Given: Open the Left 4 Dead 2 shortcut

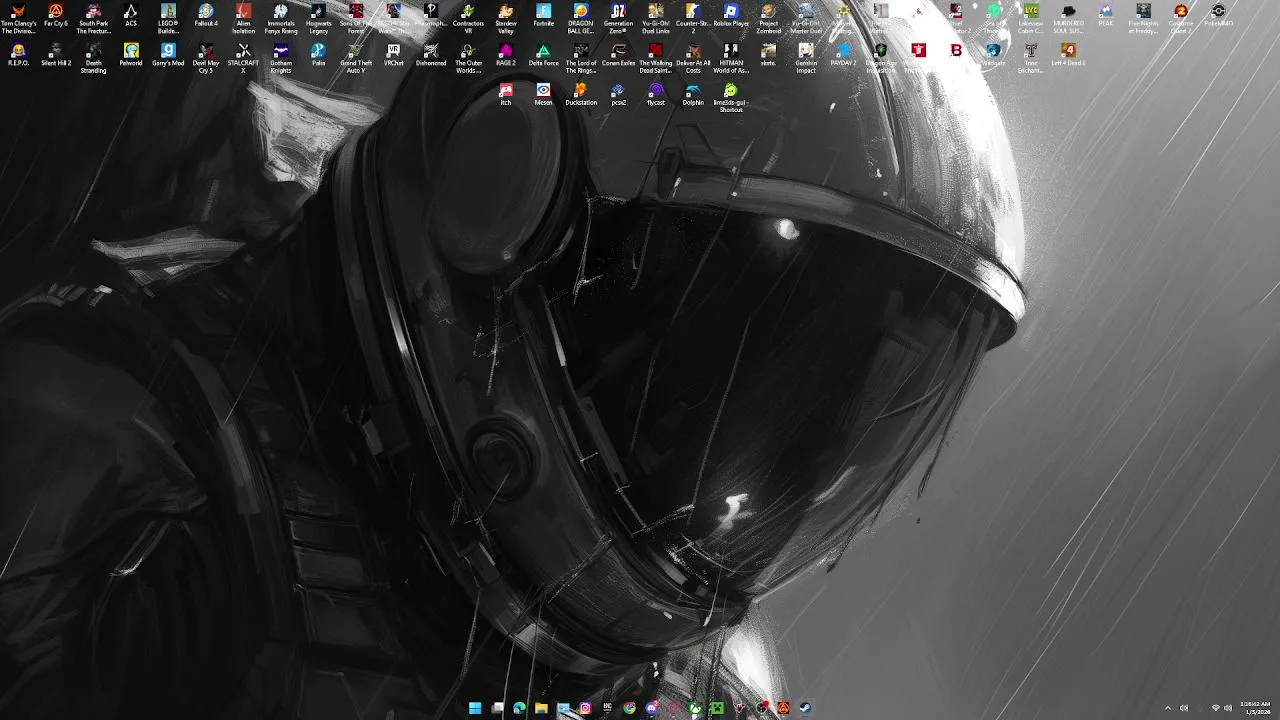Looking at the screenshot, I should (x=1068, y=53).
